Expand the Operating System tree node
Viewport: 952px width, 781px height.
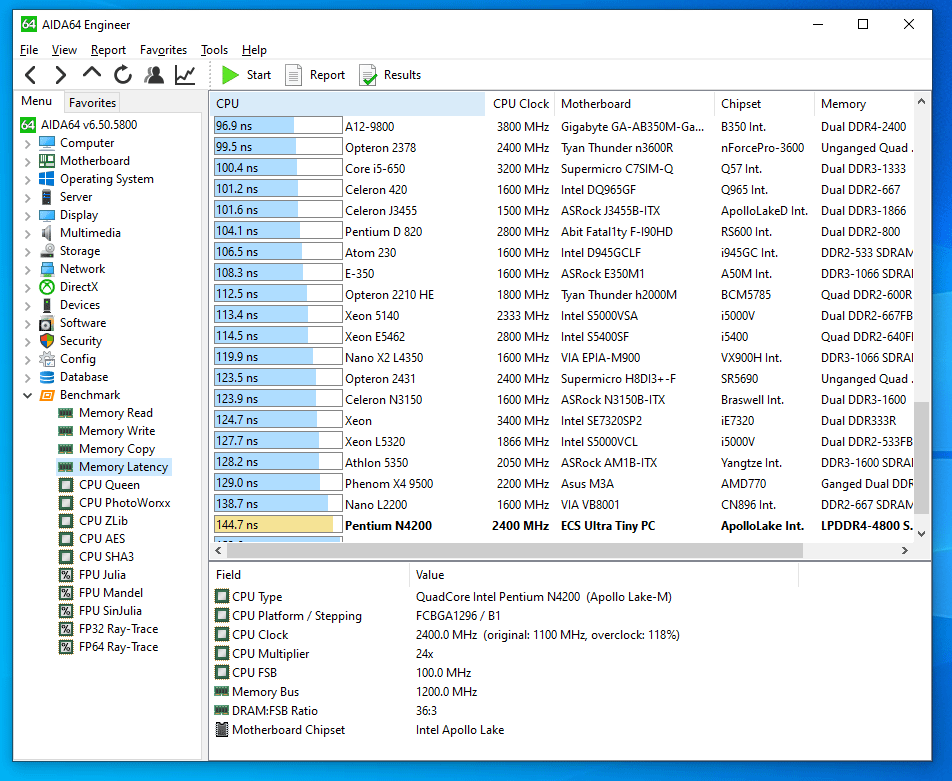pyautogui.click(x=27, y=180)
